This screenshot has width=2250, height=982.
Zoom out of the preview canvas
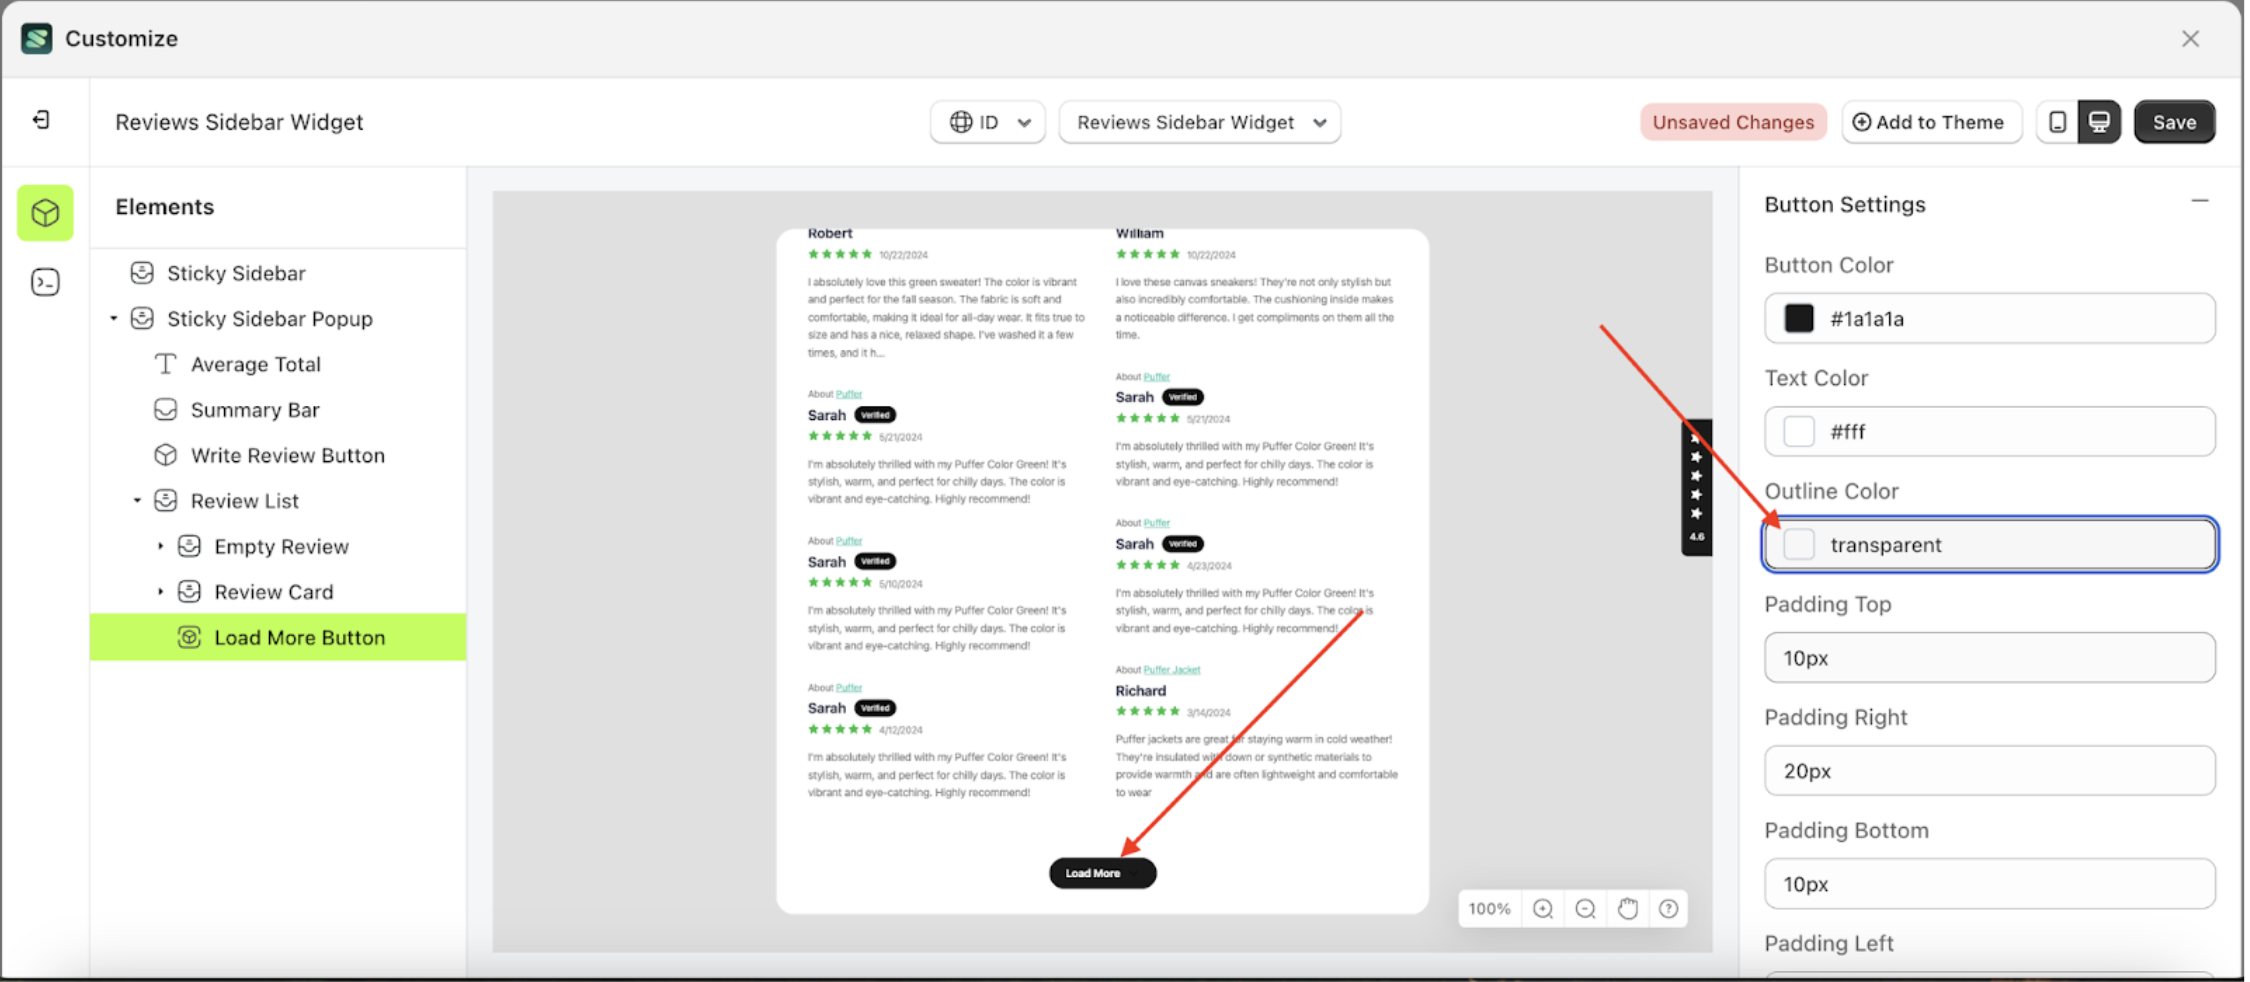coord(1584,908)
